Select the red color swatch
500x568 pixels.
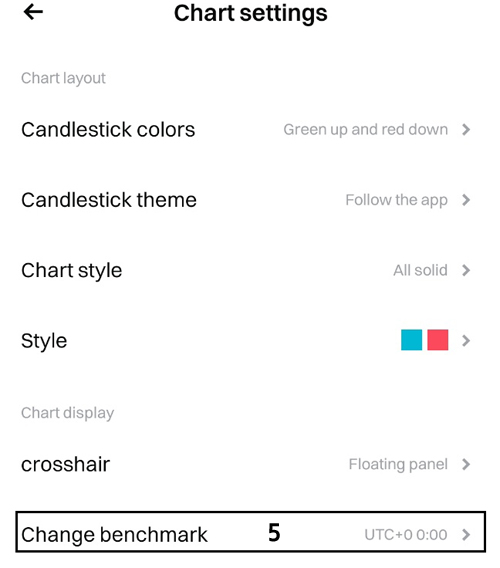coord(438,340)
